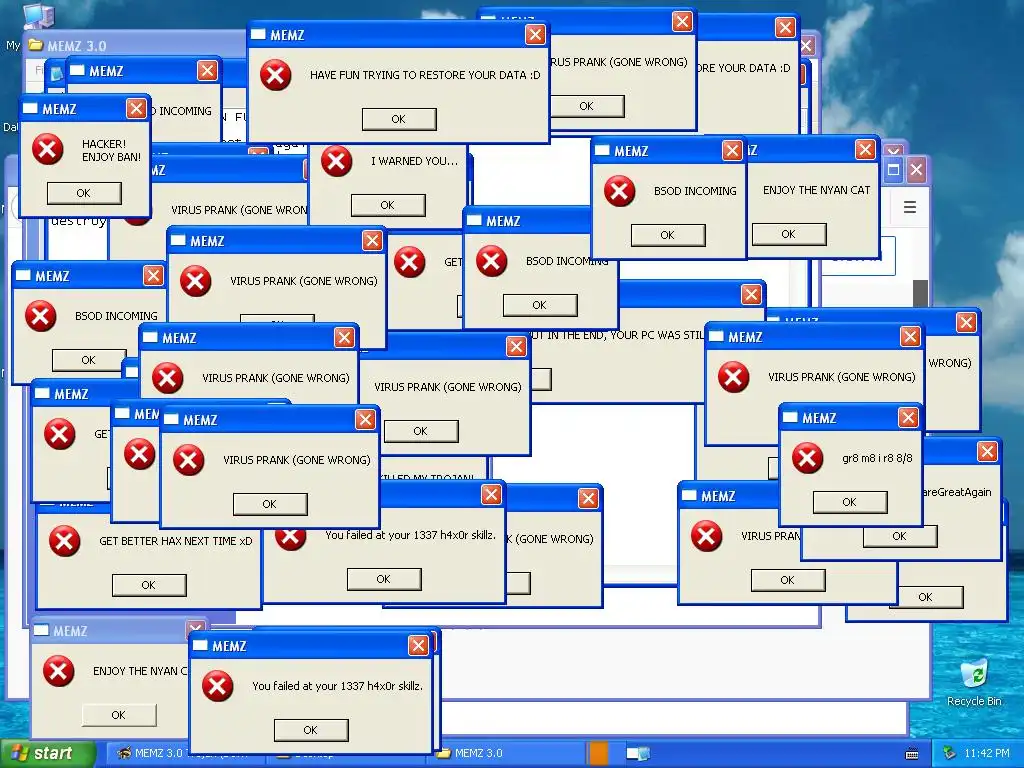Click OK in the HACKER! ENJOY BAN! dialog
The height and width of the screenshot is (768, 1024).
[x=84, y=193]
